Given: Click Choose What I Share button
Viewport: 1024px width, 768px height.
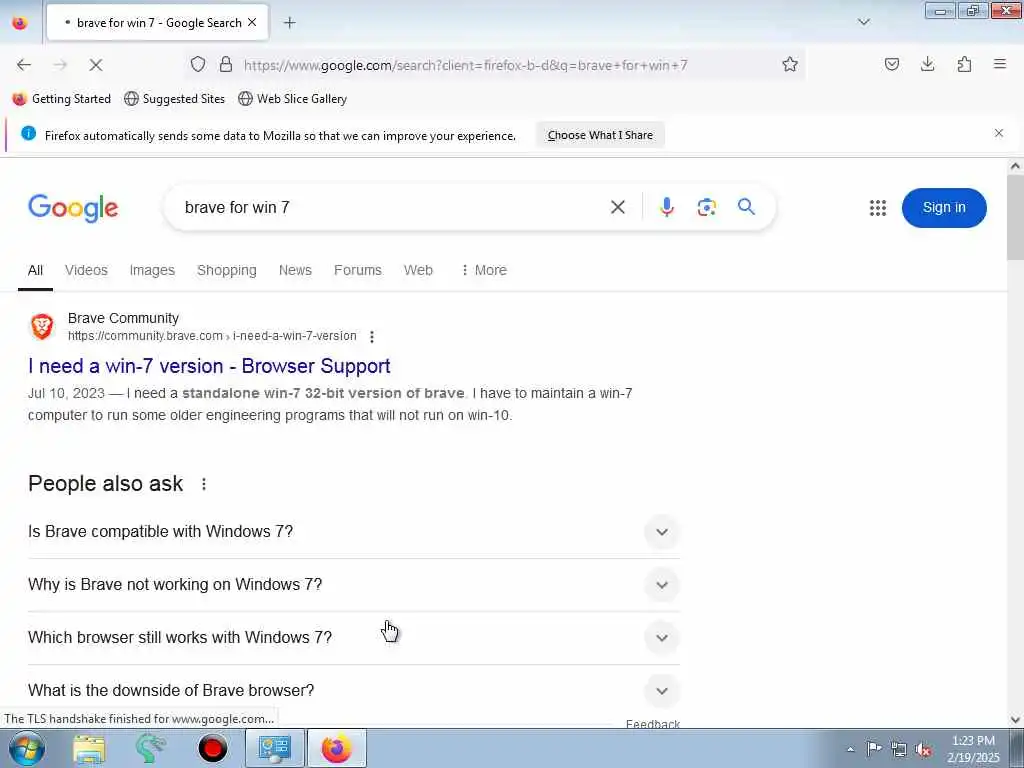Looking at the screenshot, I should (600, 135).
